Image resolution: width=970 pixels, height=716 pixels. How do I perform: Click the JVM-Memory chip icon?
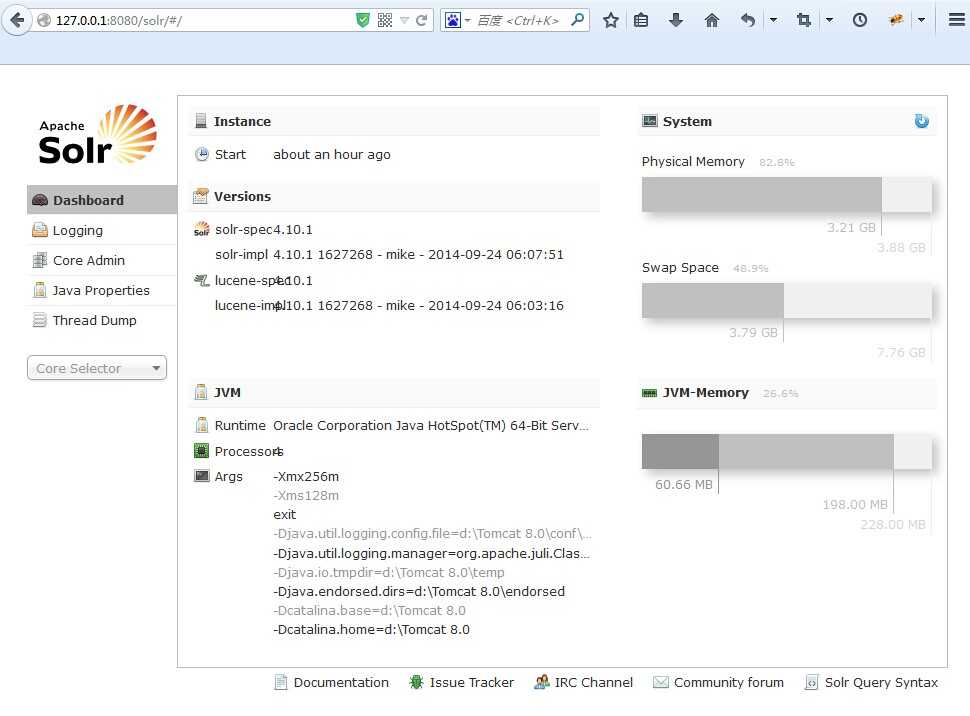point(650,392)
